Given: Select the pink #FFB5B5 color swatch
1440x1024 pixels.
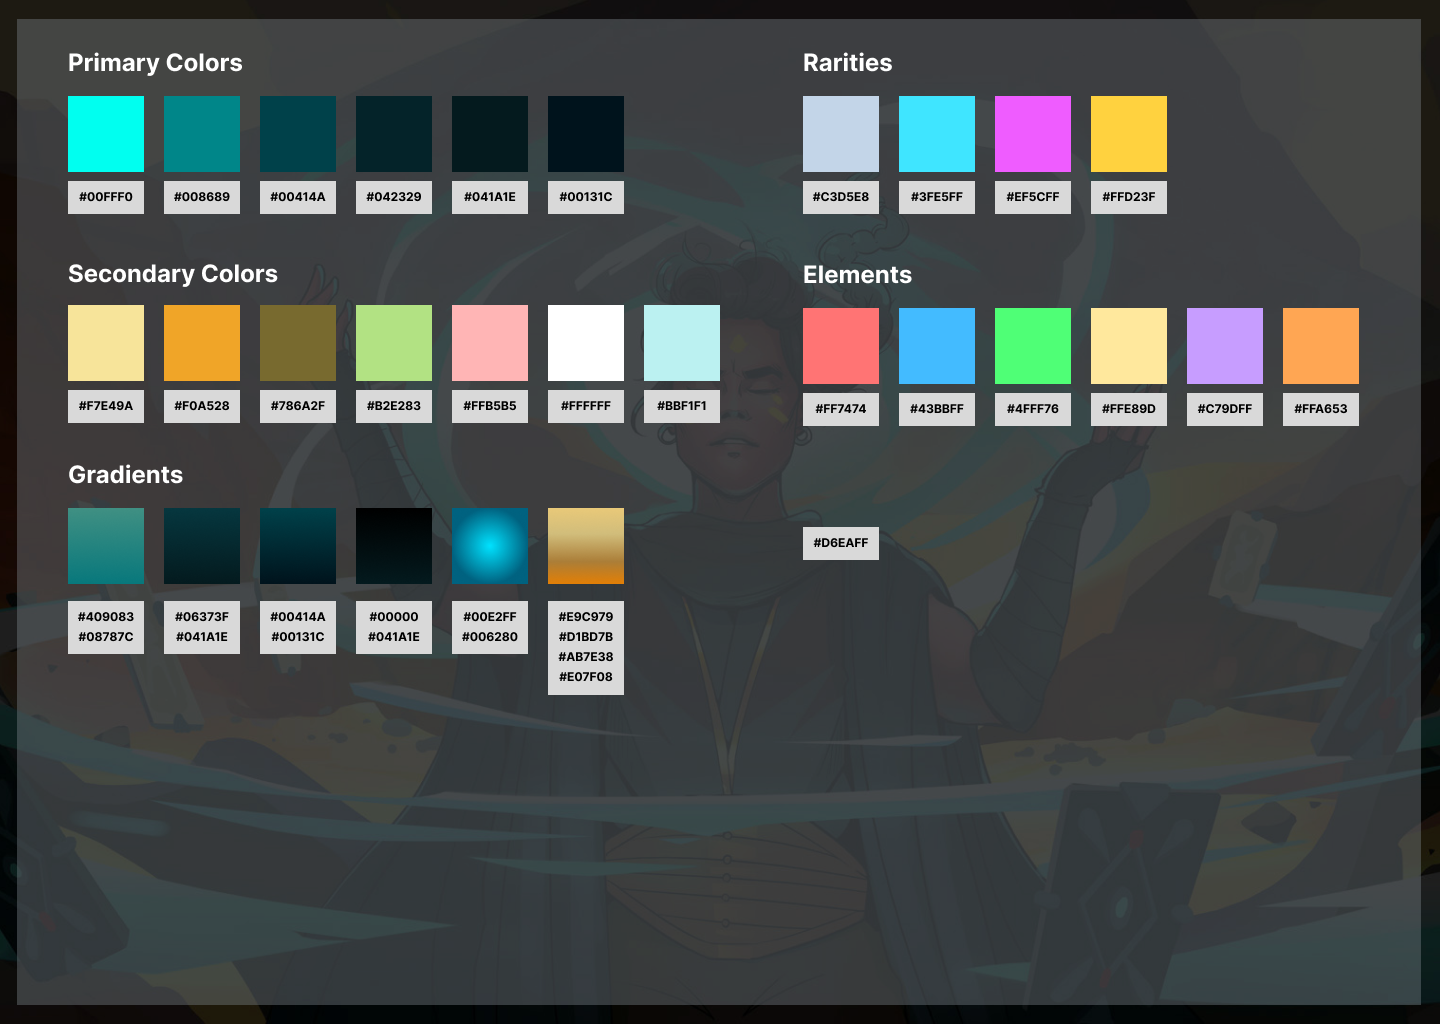Looking at the screenshot, I should pos(490,343).
